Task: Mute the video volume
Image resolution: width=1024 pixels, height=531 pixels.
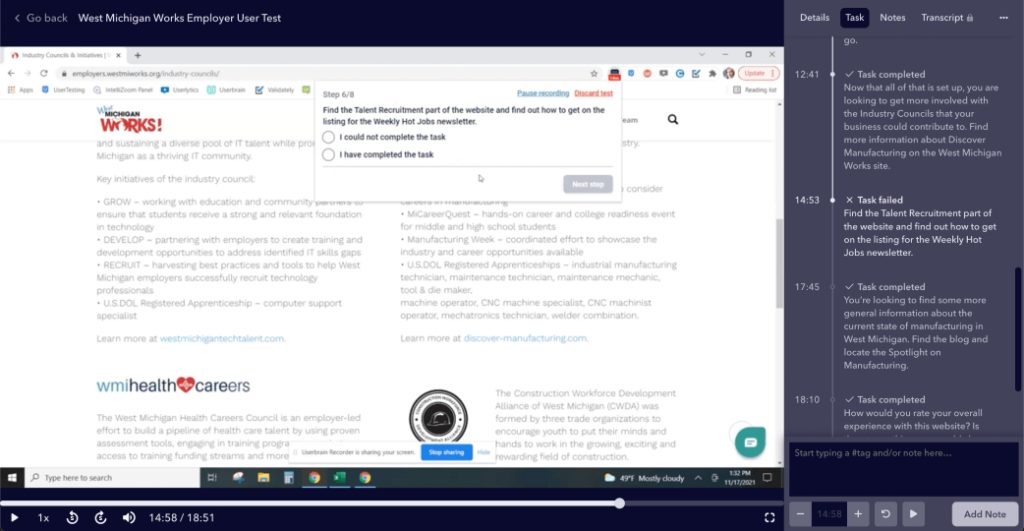Action: pos(129,517)
